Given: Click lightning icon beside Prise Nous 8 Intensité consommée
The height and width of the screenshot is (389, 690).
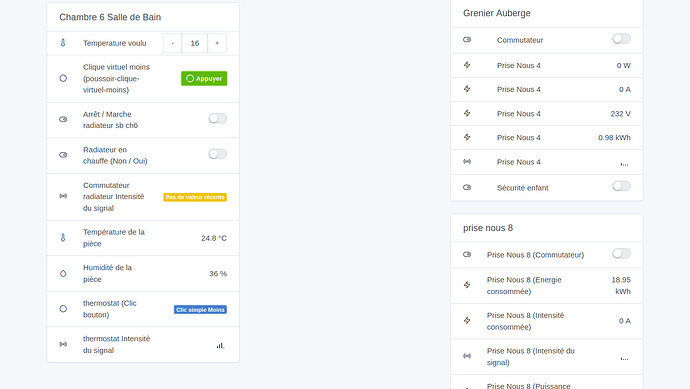Looking at the screenshot, I should coord(467,320).
